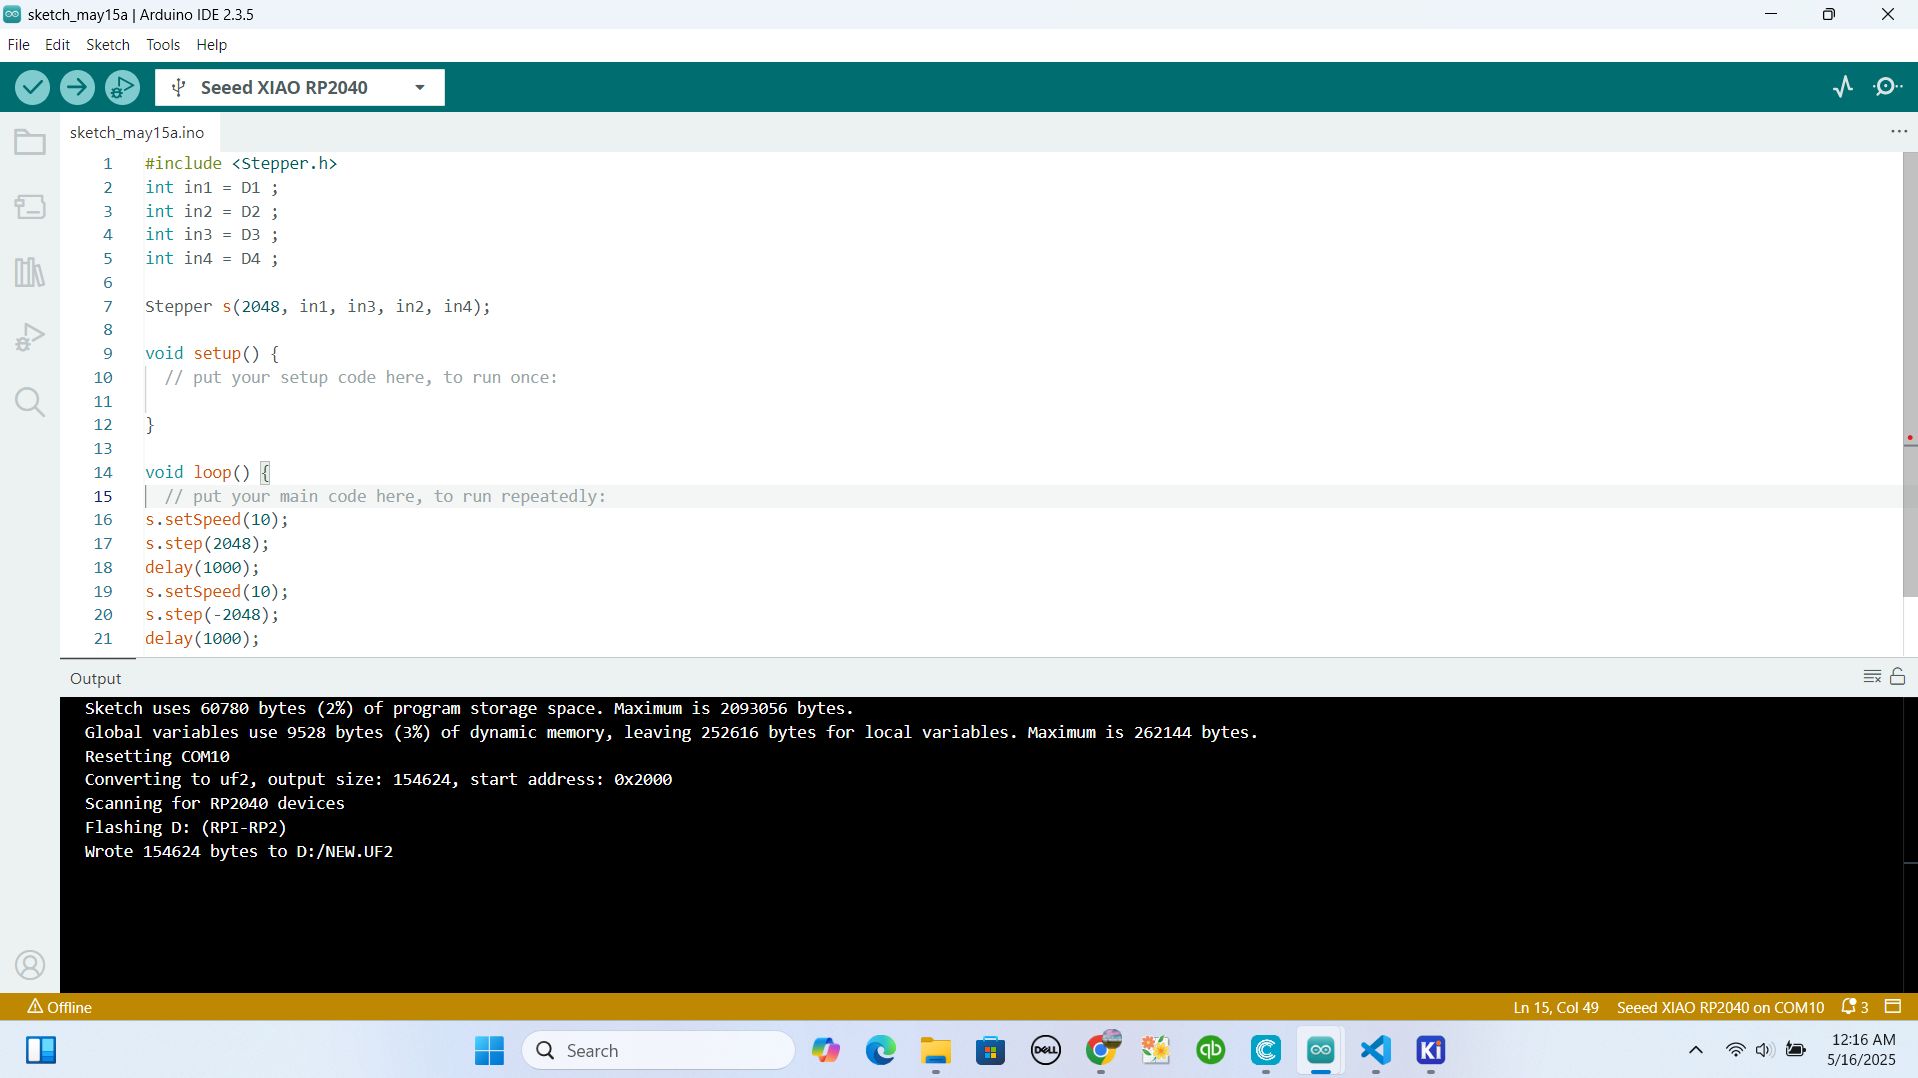Open the QuickBooks icon in taskbar

(1210, 1050)
